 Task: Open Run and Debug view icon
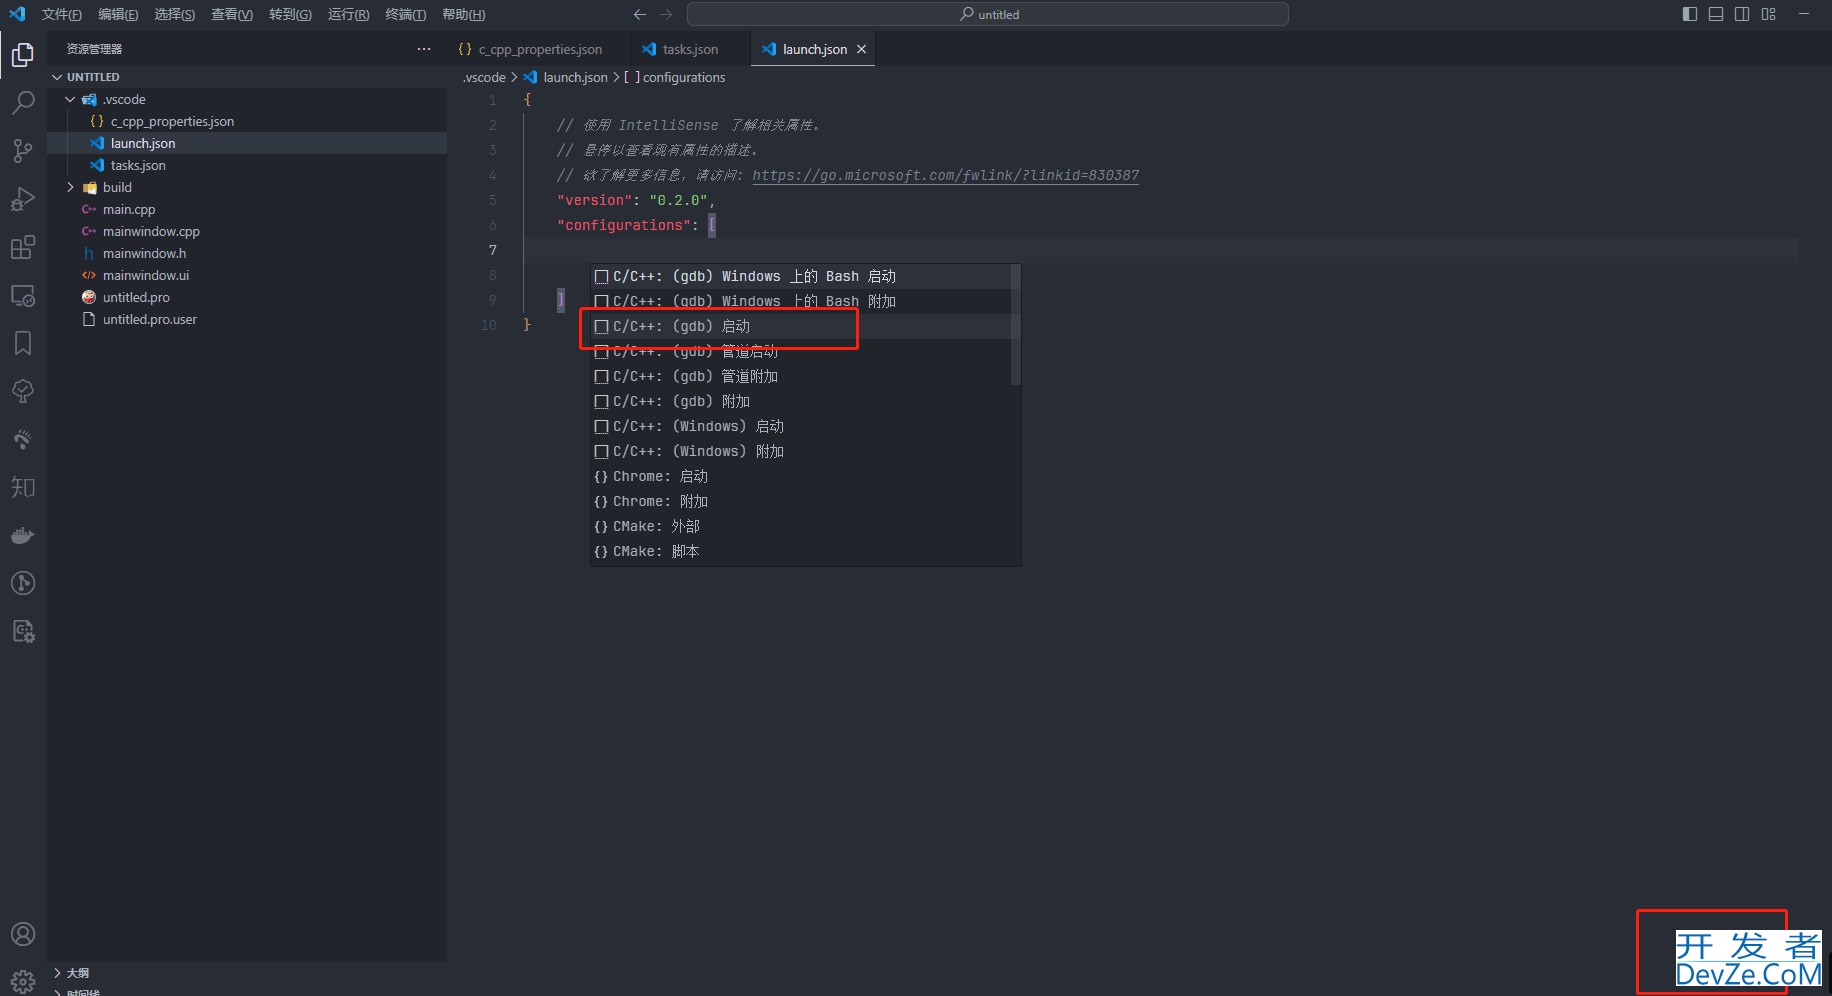(23, 199)
